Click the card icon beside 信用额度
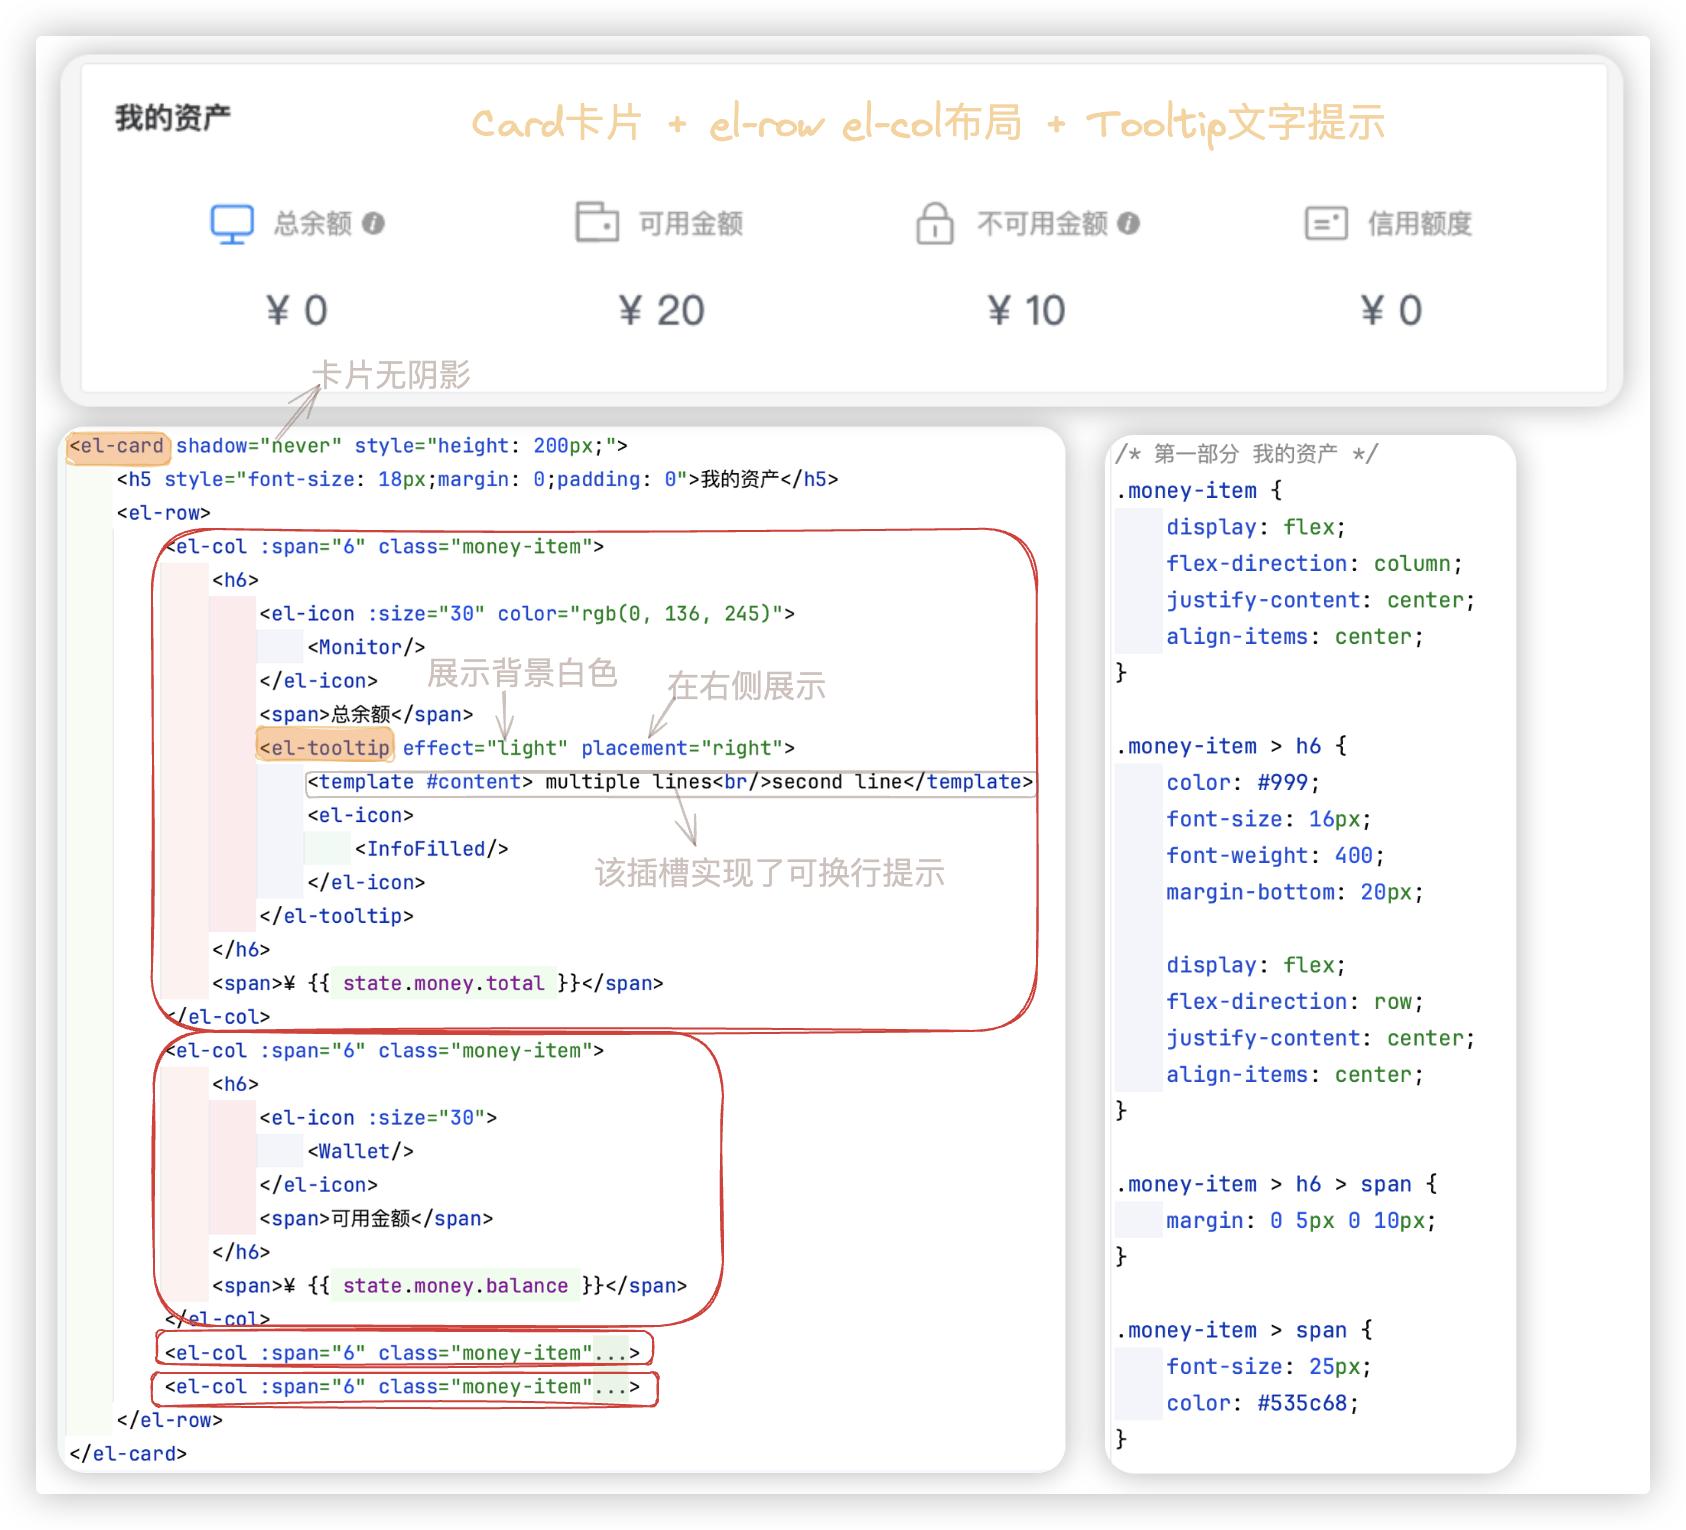The height and width of the screenshot is (1530, 1686). tap(1326, 223)
